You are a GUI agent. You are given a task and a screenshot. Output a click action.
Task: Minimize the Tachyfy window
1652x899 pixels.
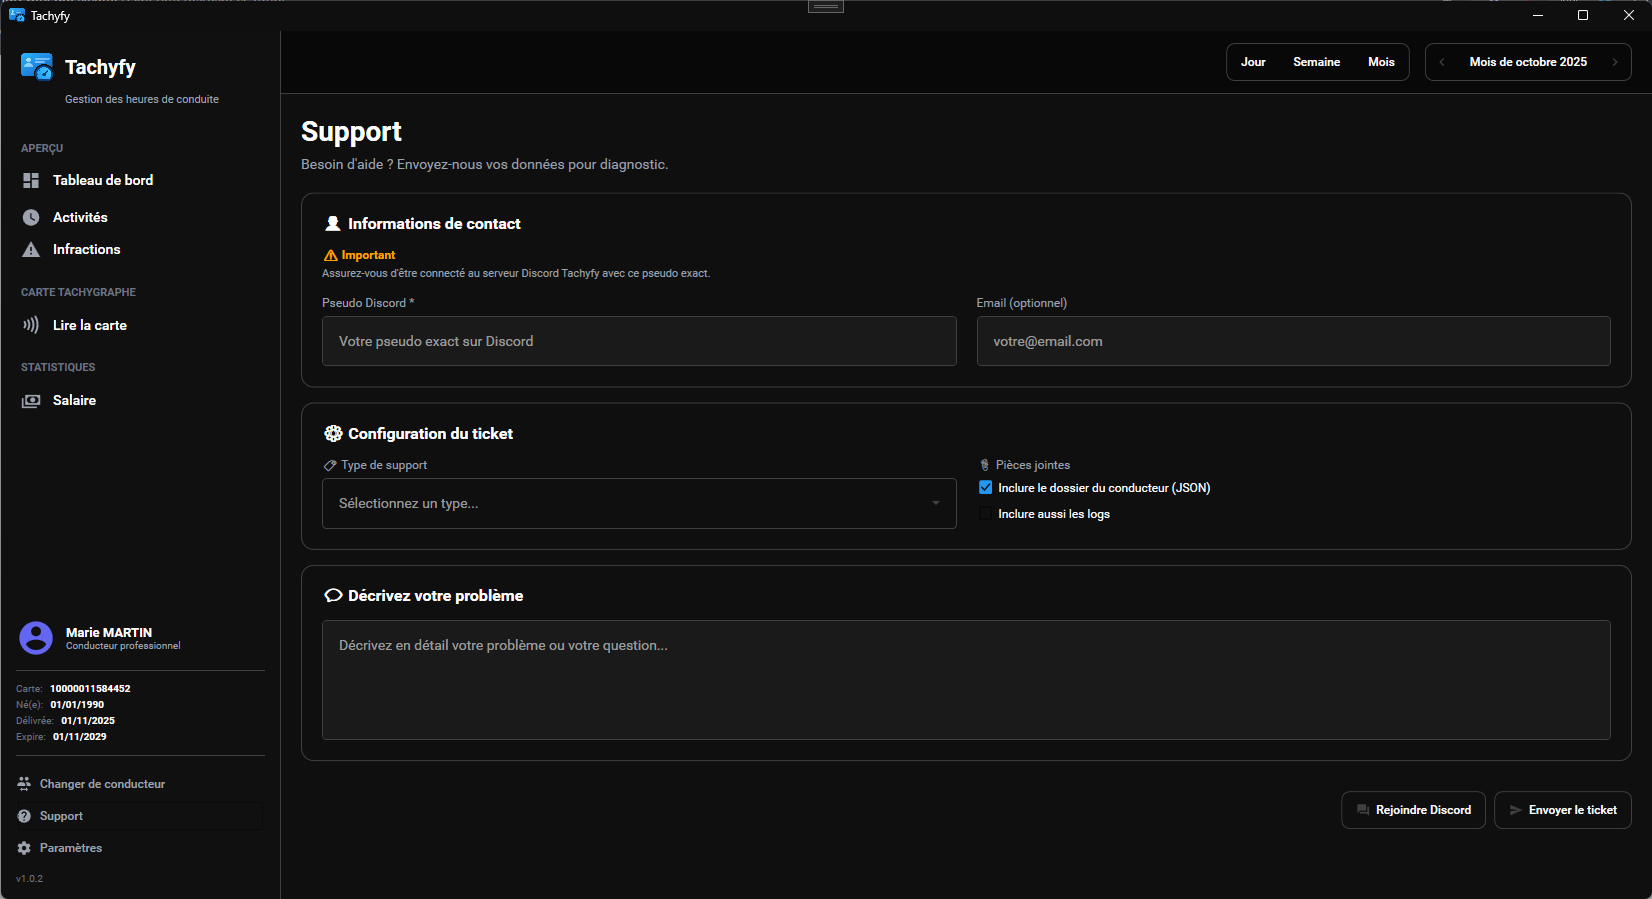coord(1538,15)
